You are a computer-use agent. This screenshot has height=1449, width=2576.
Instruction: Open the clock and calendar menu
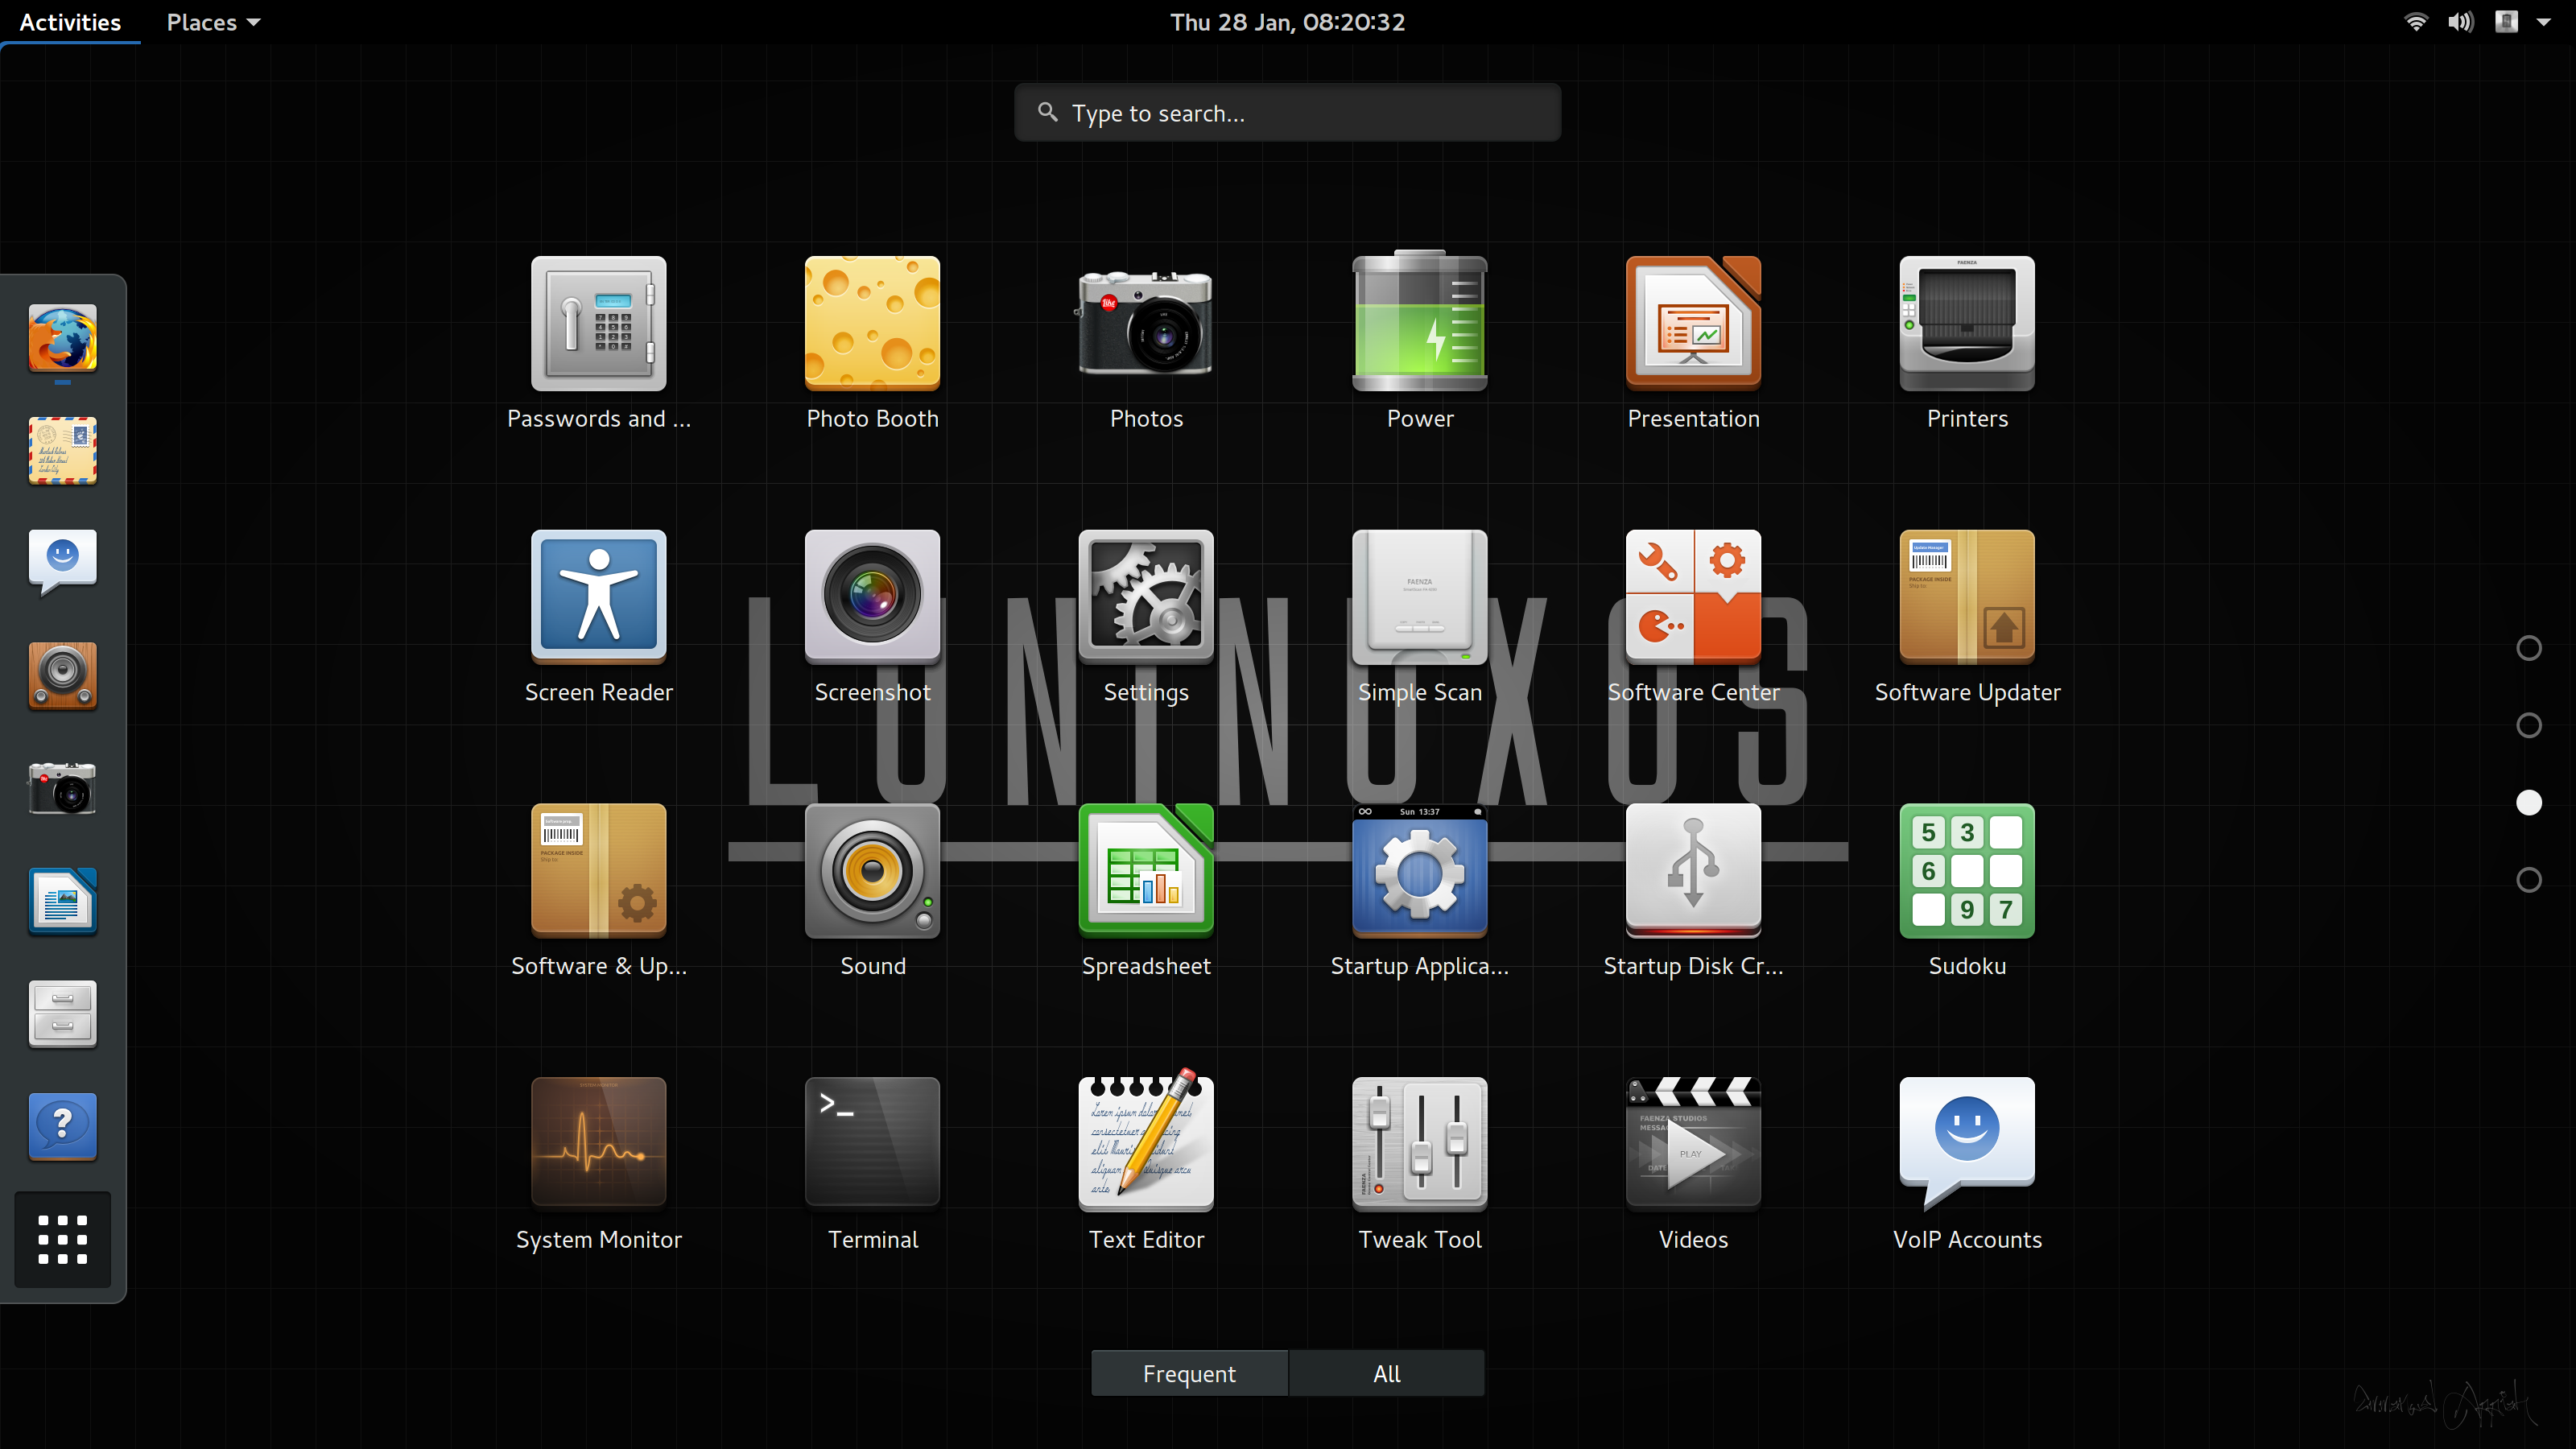tap(1287, 22)
